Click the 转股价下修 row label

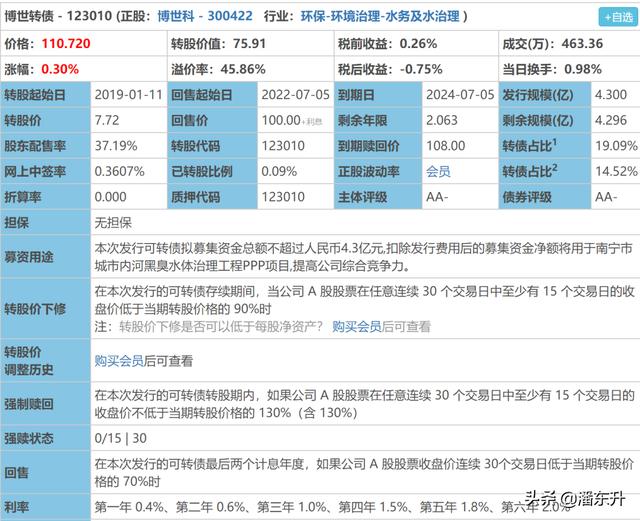[35, 309]
